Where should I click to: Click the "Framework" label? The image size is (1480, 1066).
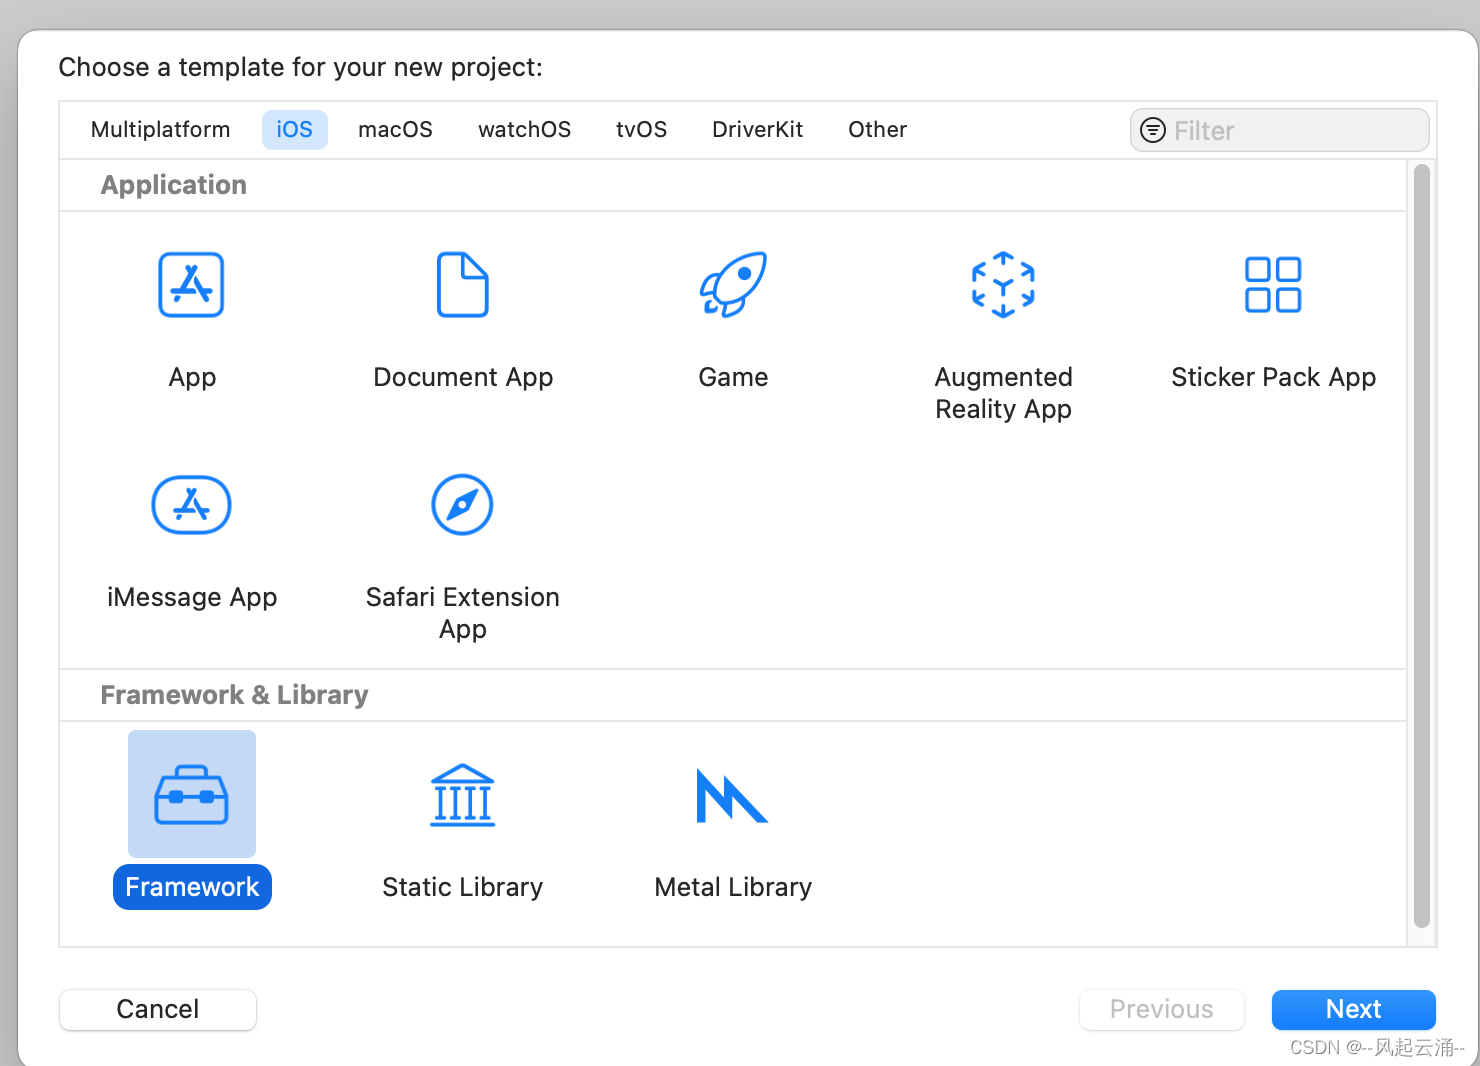[x=192, y=887]
